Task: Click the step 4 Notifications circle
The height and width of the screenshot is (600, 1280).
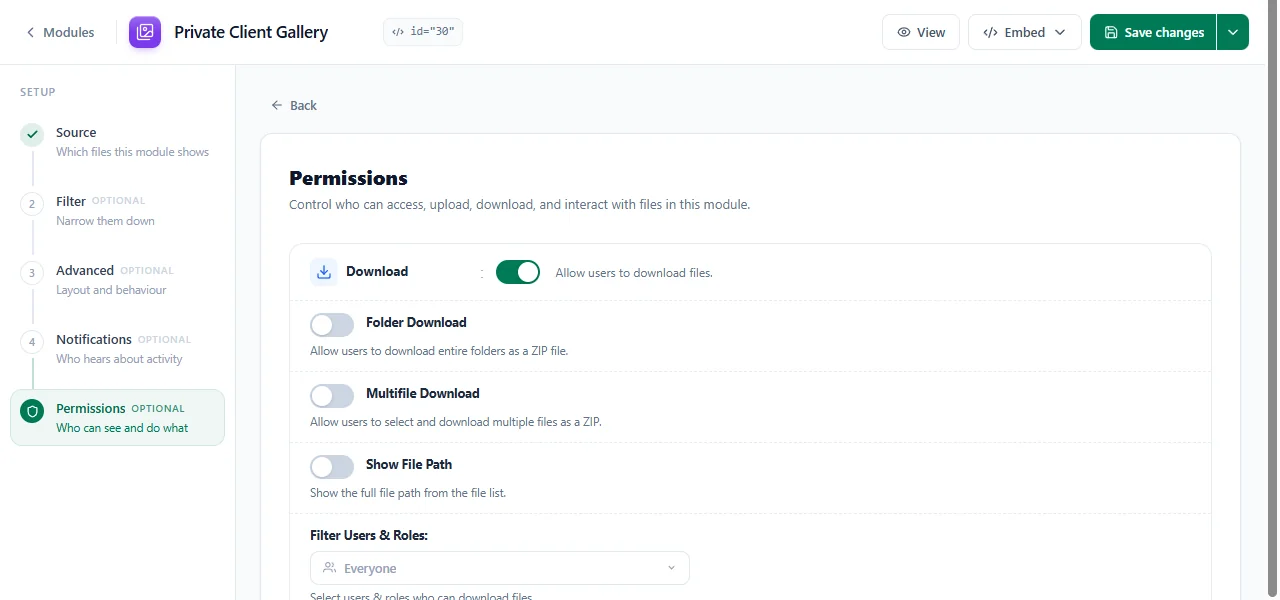Action: 32,341
